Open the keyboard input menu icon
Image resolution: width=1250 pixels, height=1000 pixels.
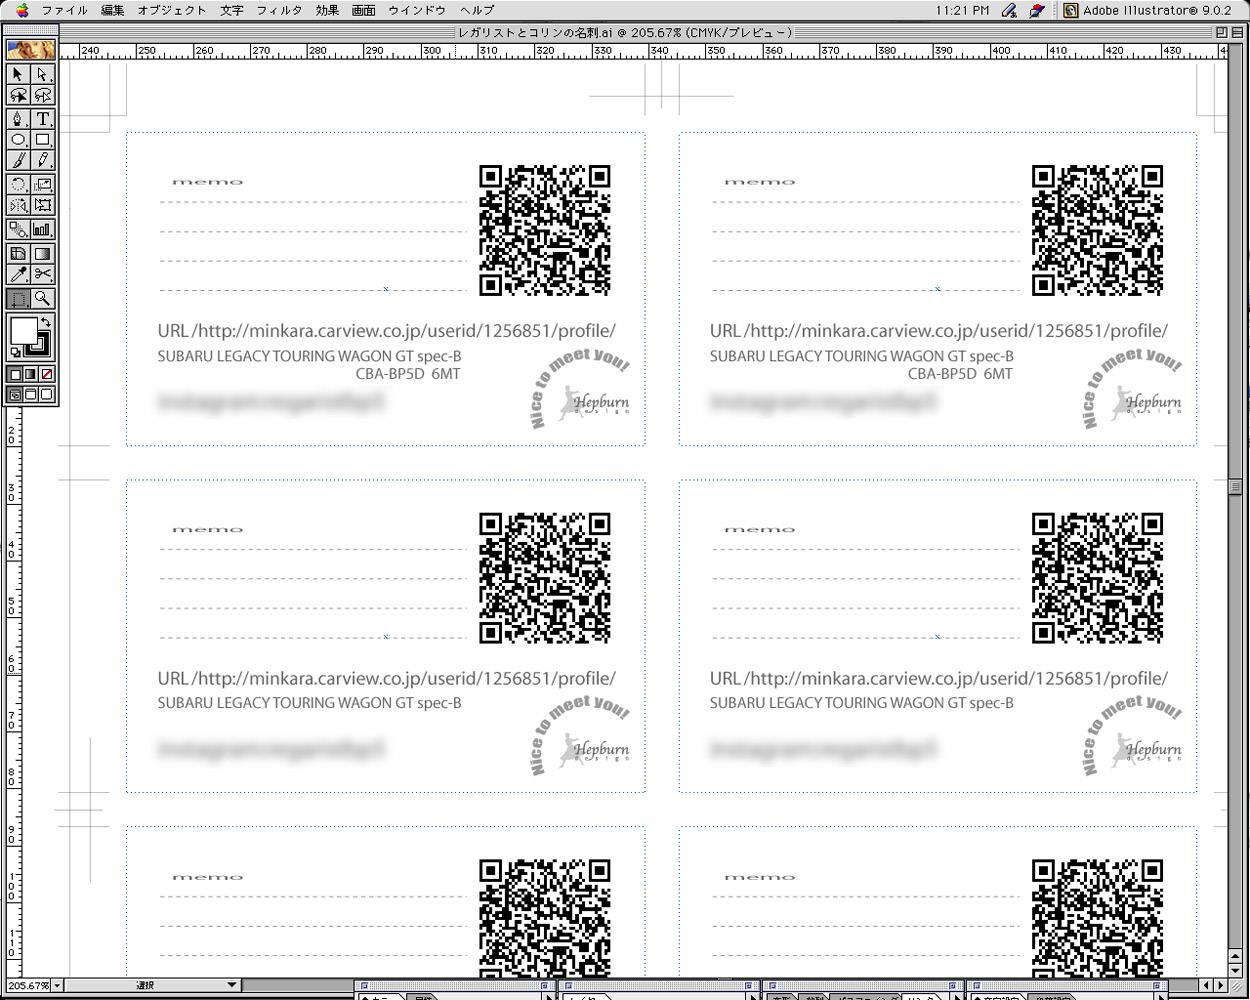pos(1037,10)
